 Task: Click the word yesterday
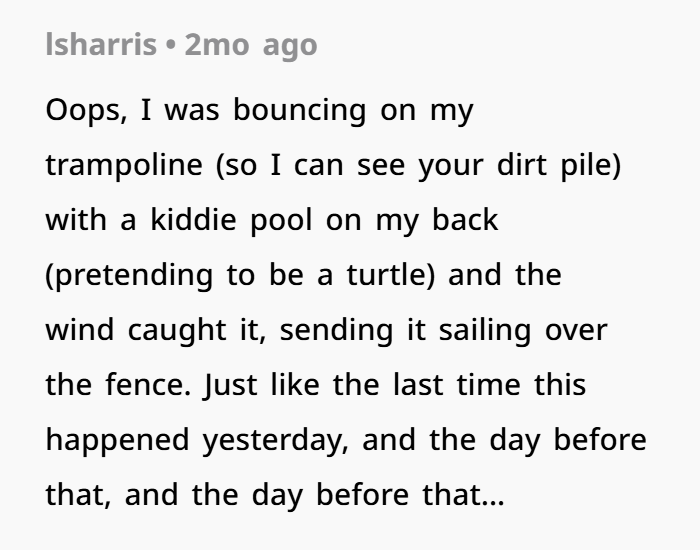click(x=272, y=440)
